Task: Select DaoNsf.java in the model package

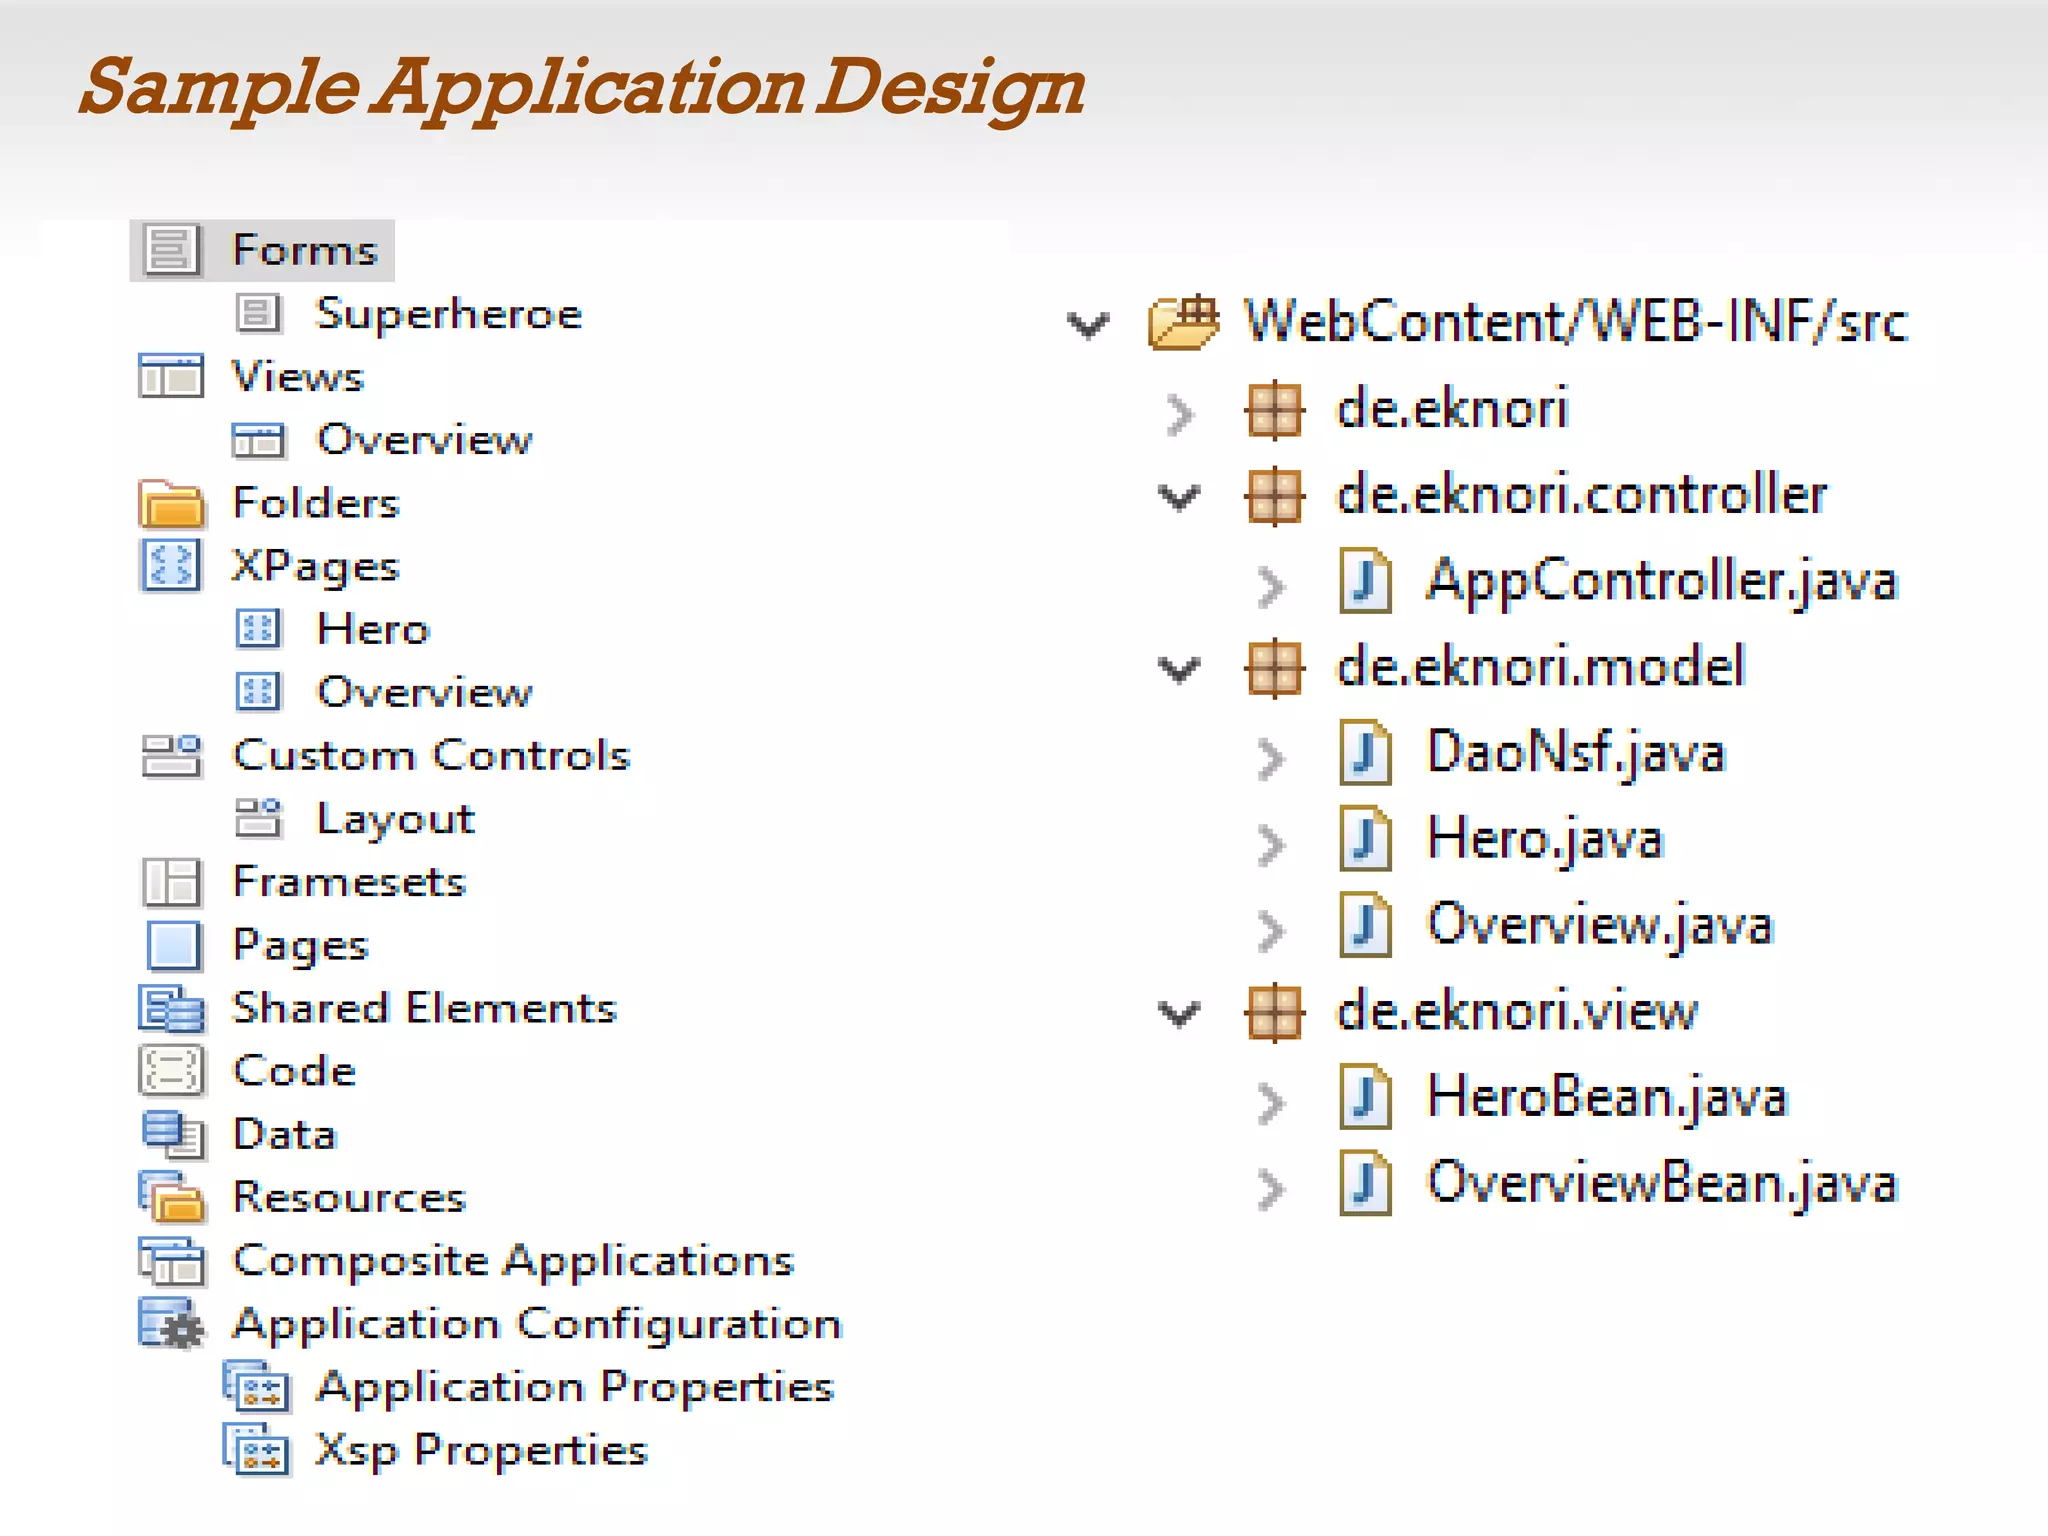Action: point(1575,753)
